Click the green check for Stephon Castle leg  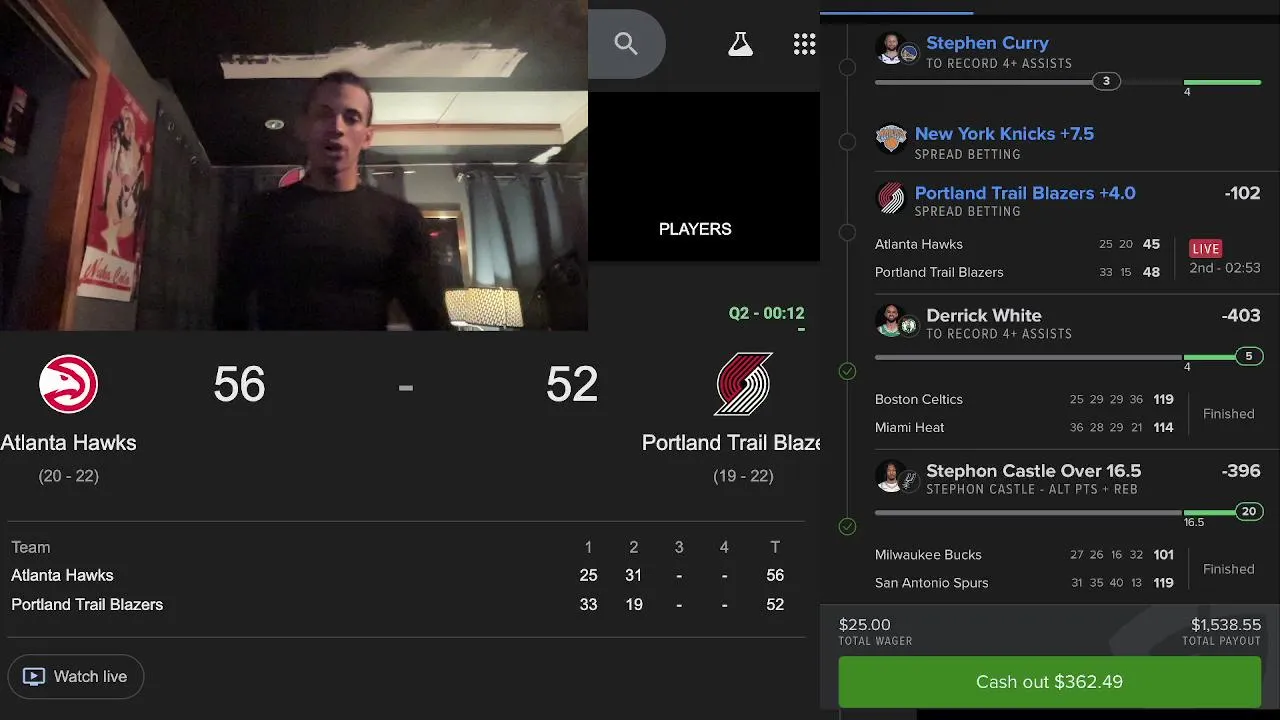[847, 526]
